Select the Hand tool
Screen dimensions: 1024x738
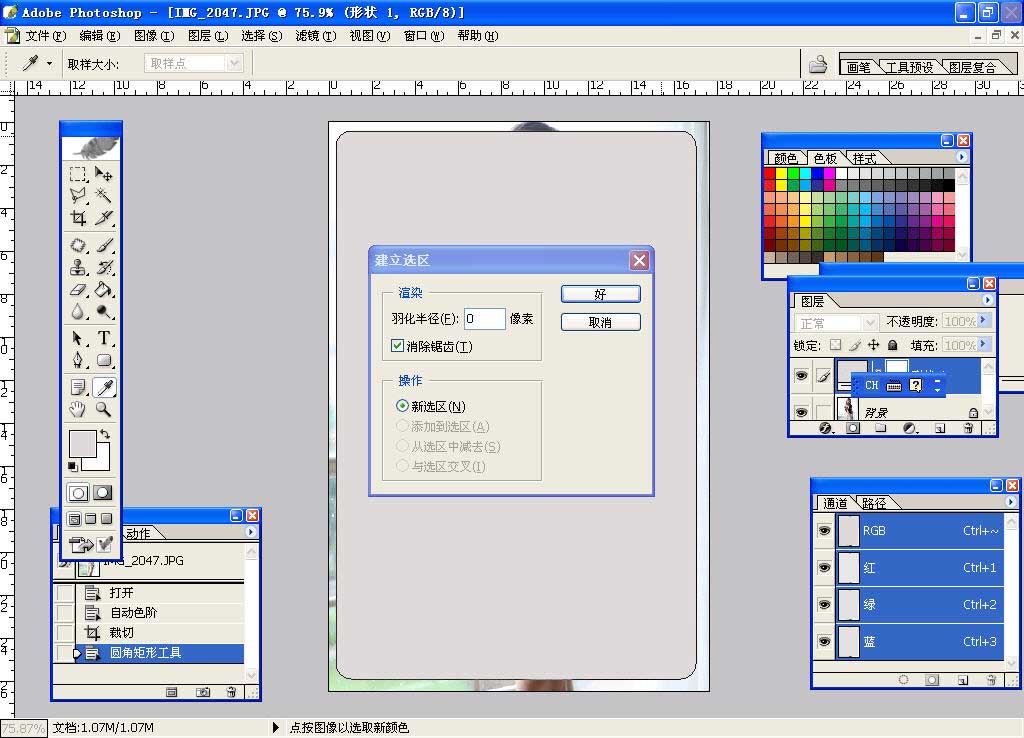click(78, 409)
